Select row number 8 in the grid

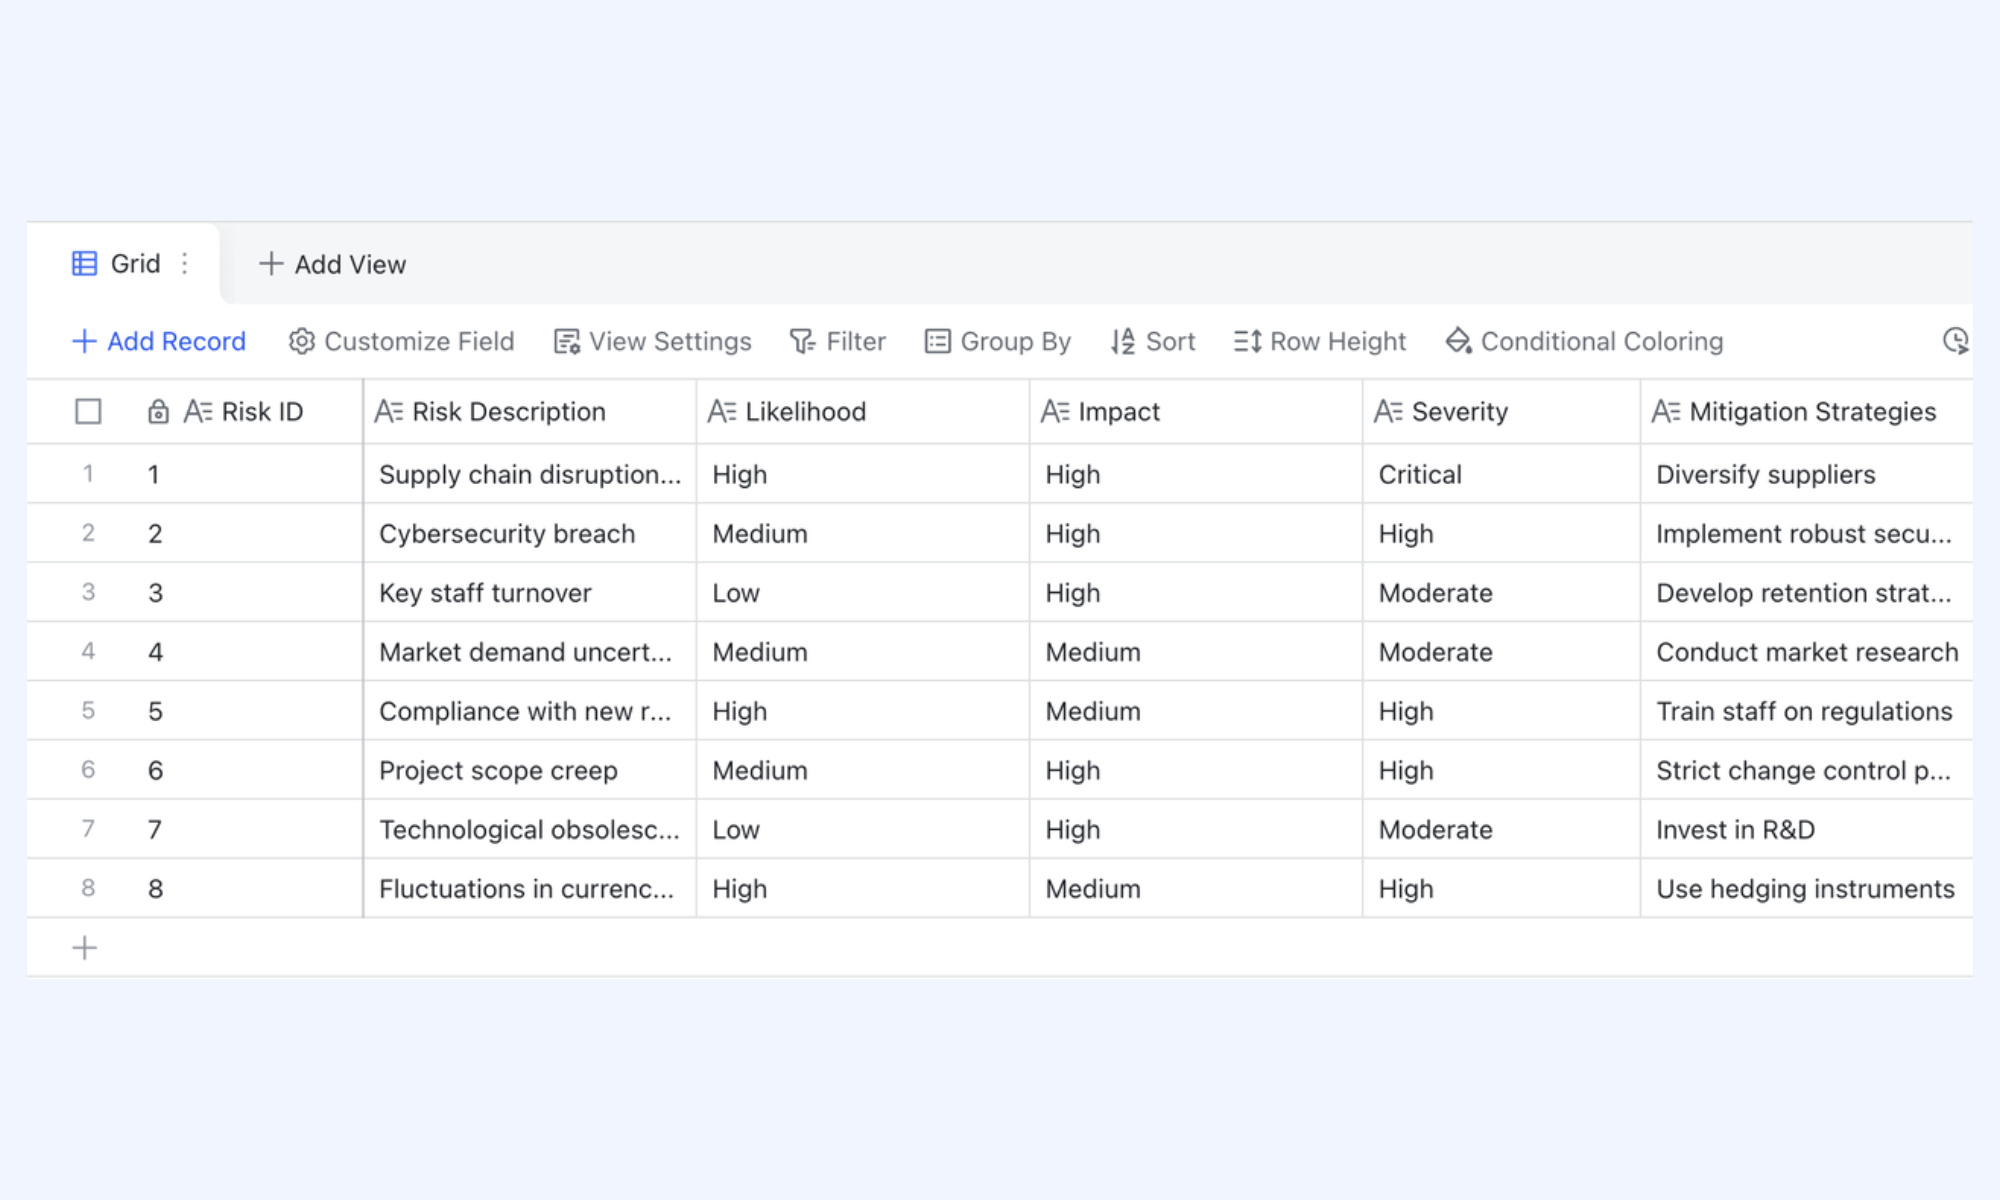[x=88, y=888]
